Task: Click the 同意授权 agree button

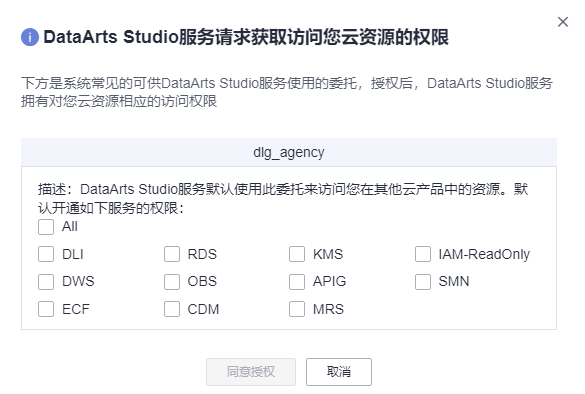Action: [x=251, y=372]
